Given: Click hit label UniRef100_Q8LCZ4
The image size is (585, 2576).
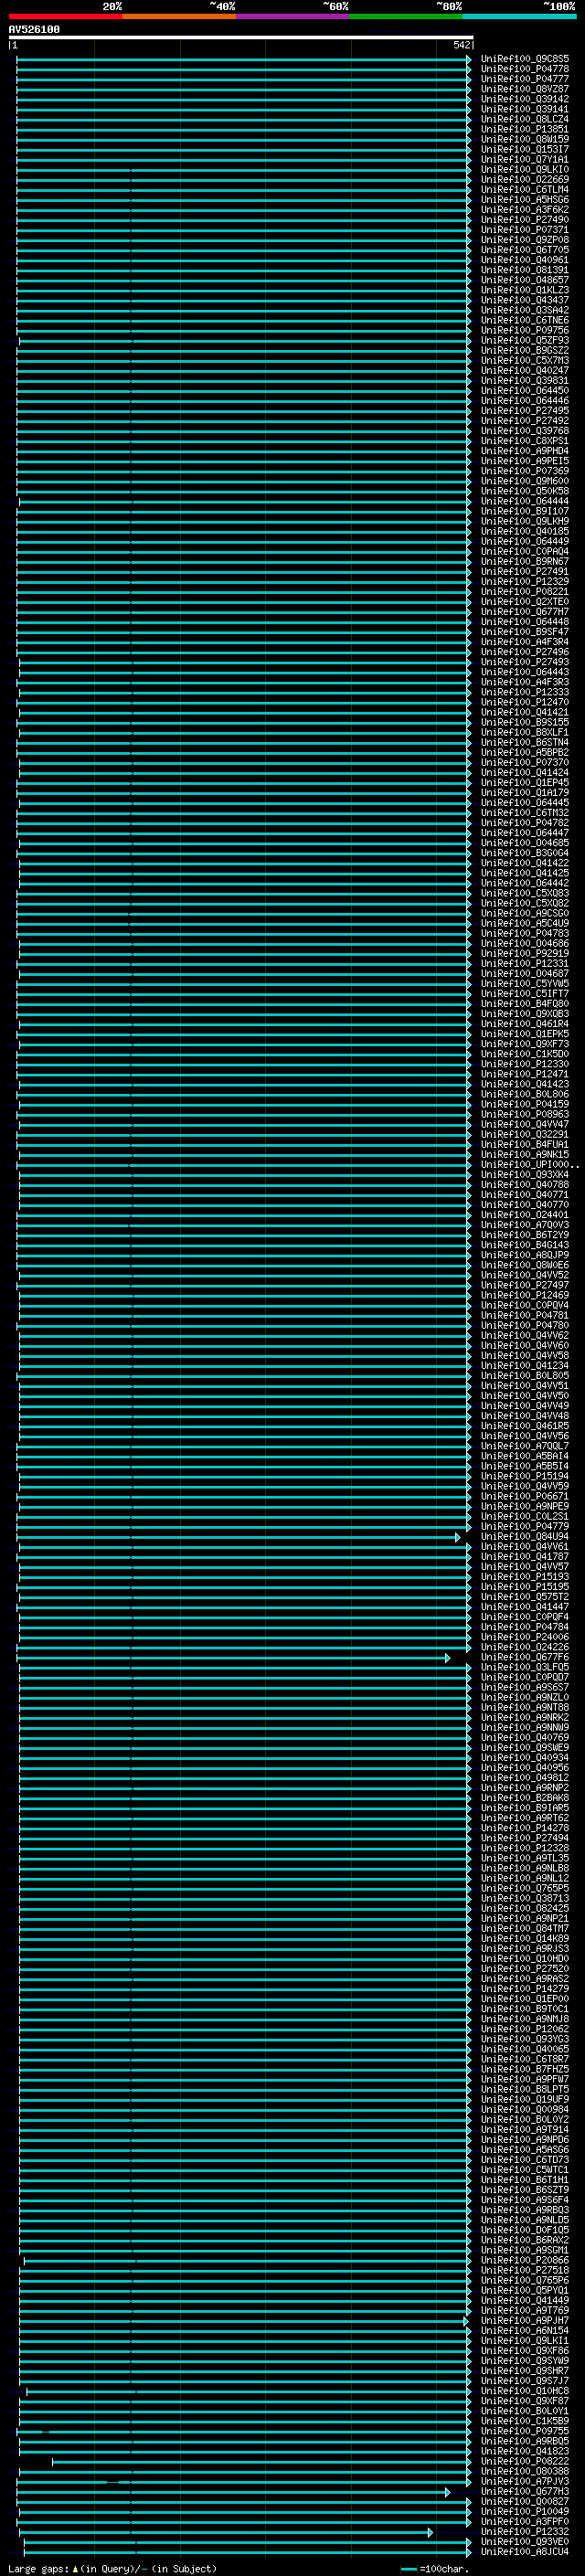Looking at the screenshot, I should tap(525, 119).
